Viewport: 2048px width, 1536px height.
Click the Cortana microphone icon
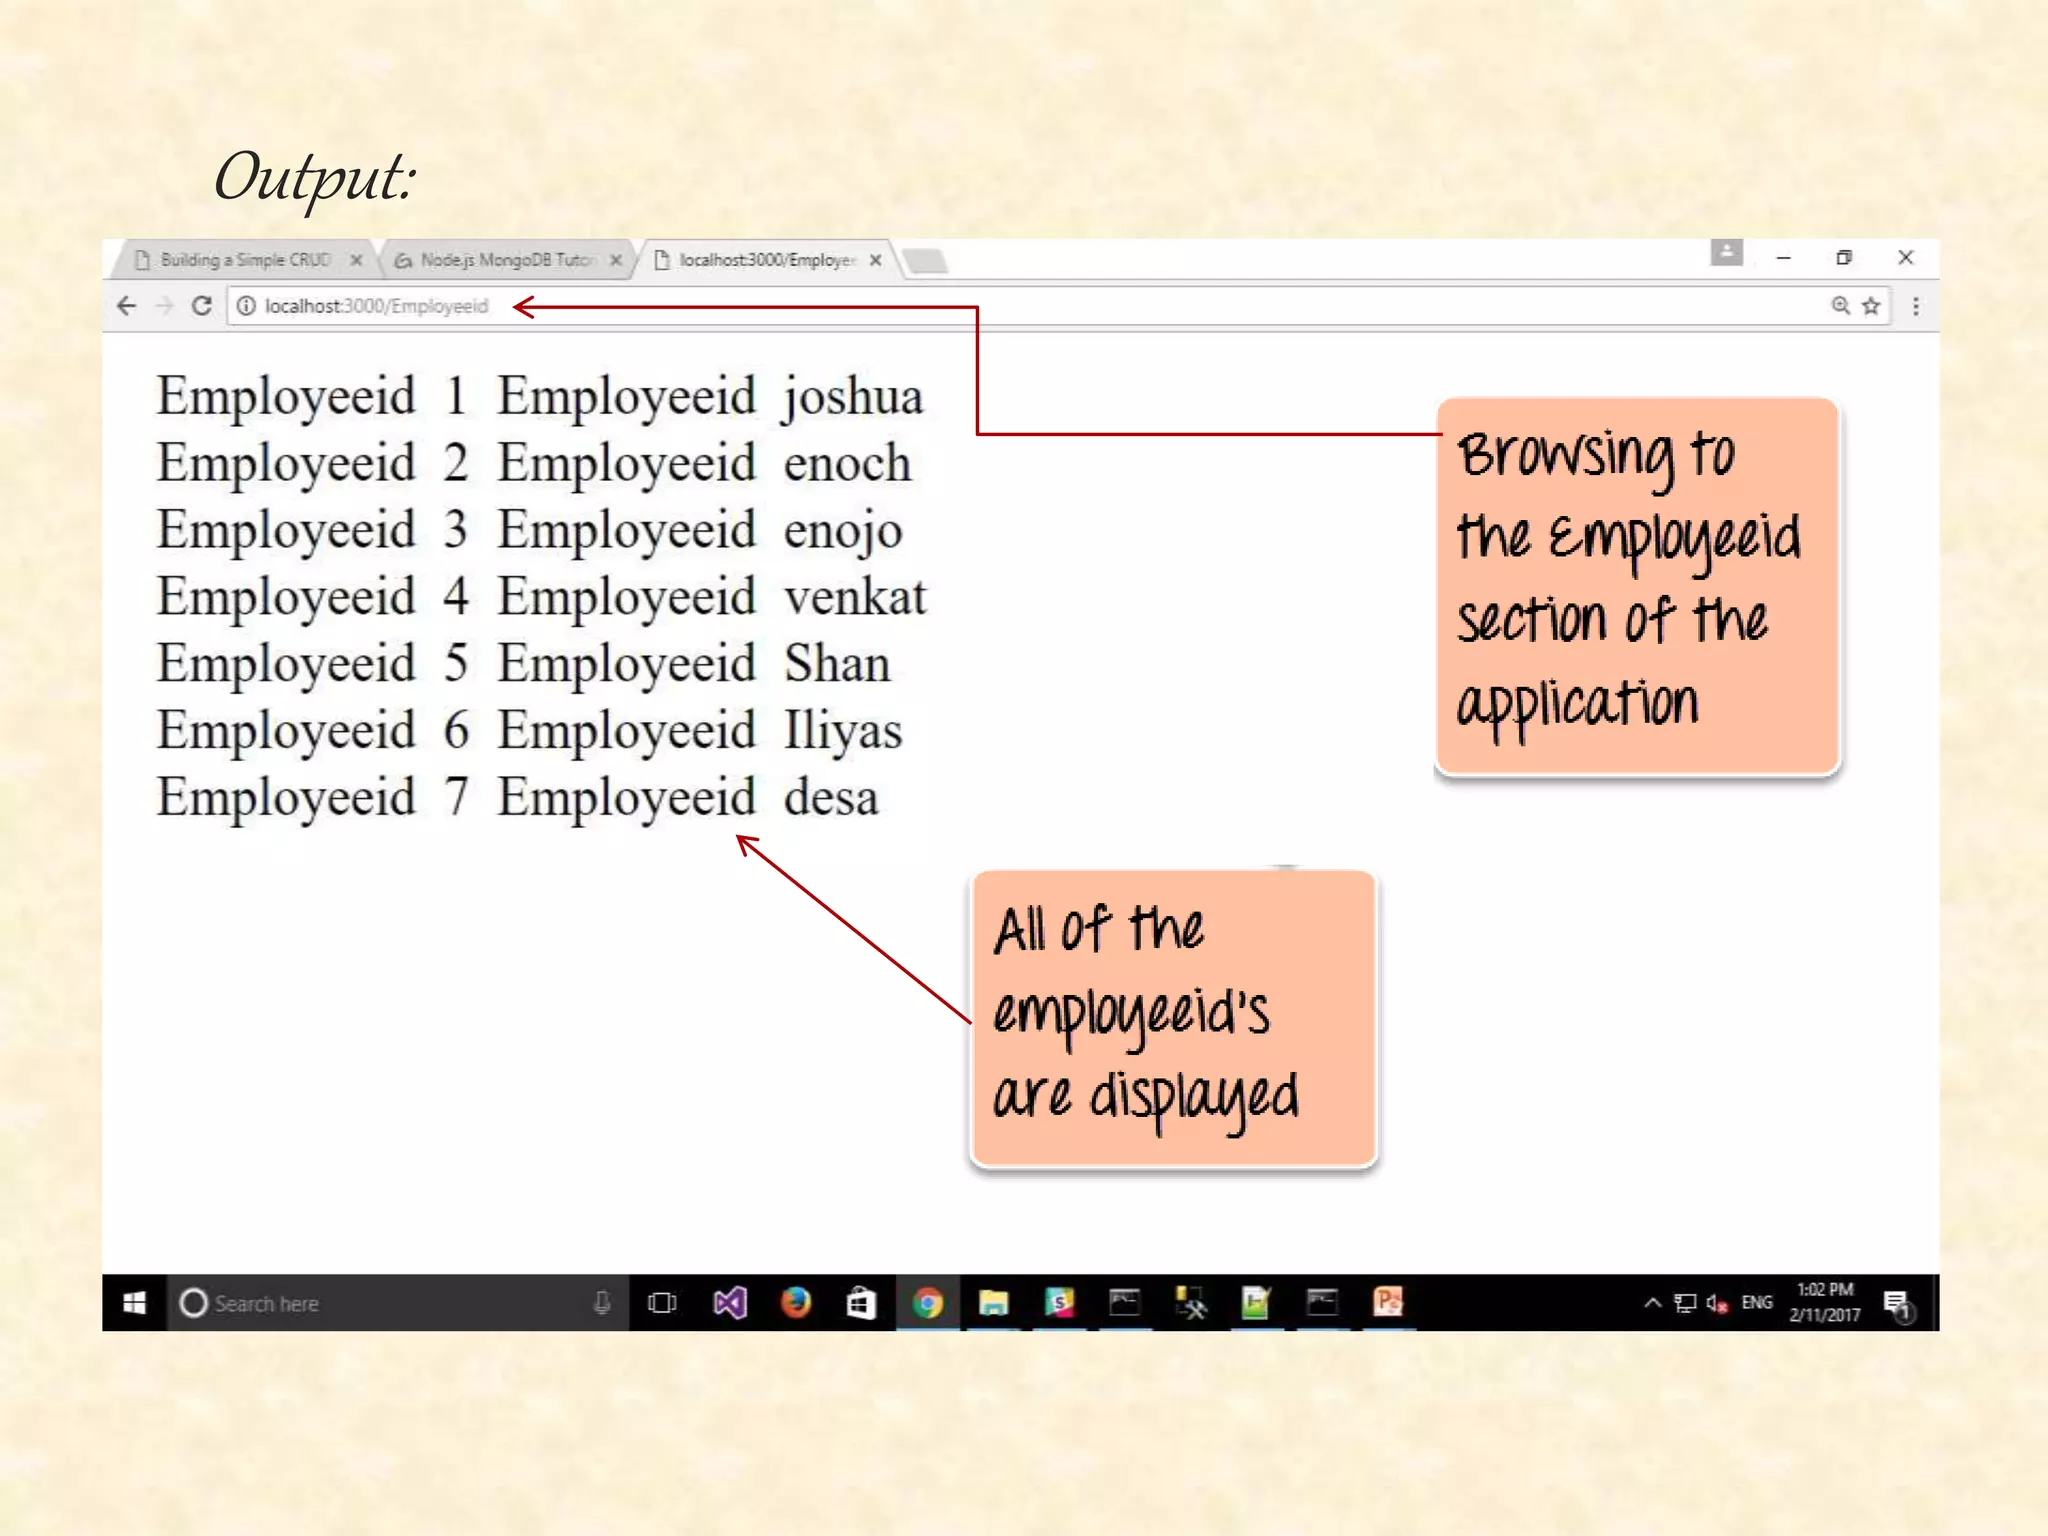point(602,1303)
